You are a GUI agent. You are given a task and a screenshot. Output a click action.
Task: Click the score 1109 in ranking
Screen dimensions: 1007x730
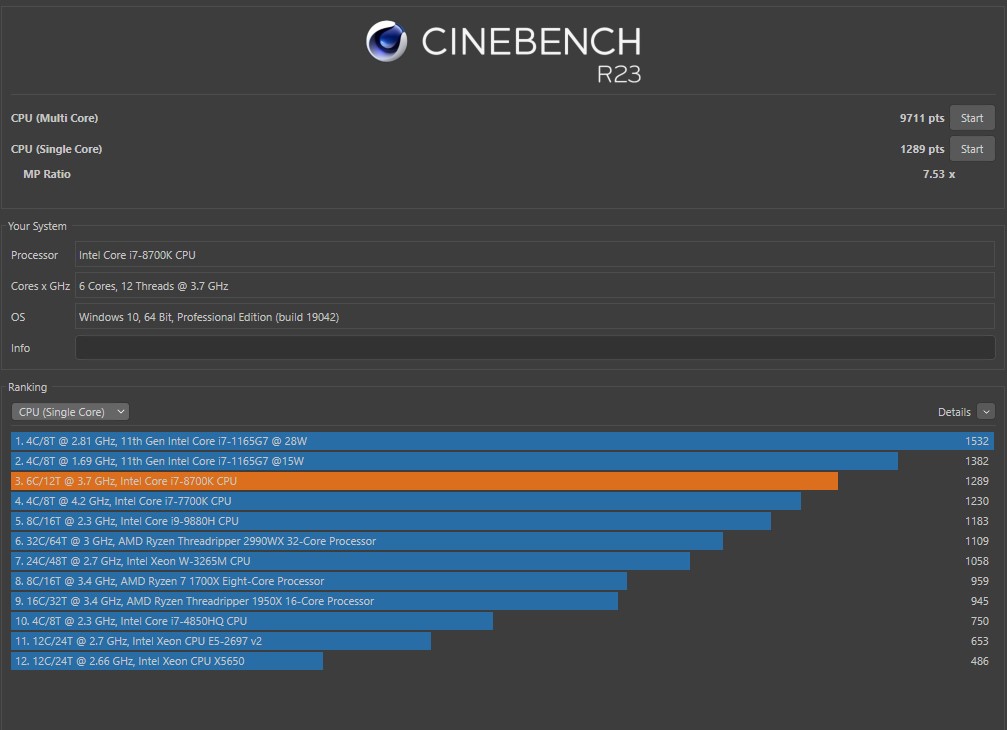[977, 541]
